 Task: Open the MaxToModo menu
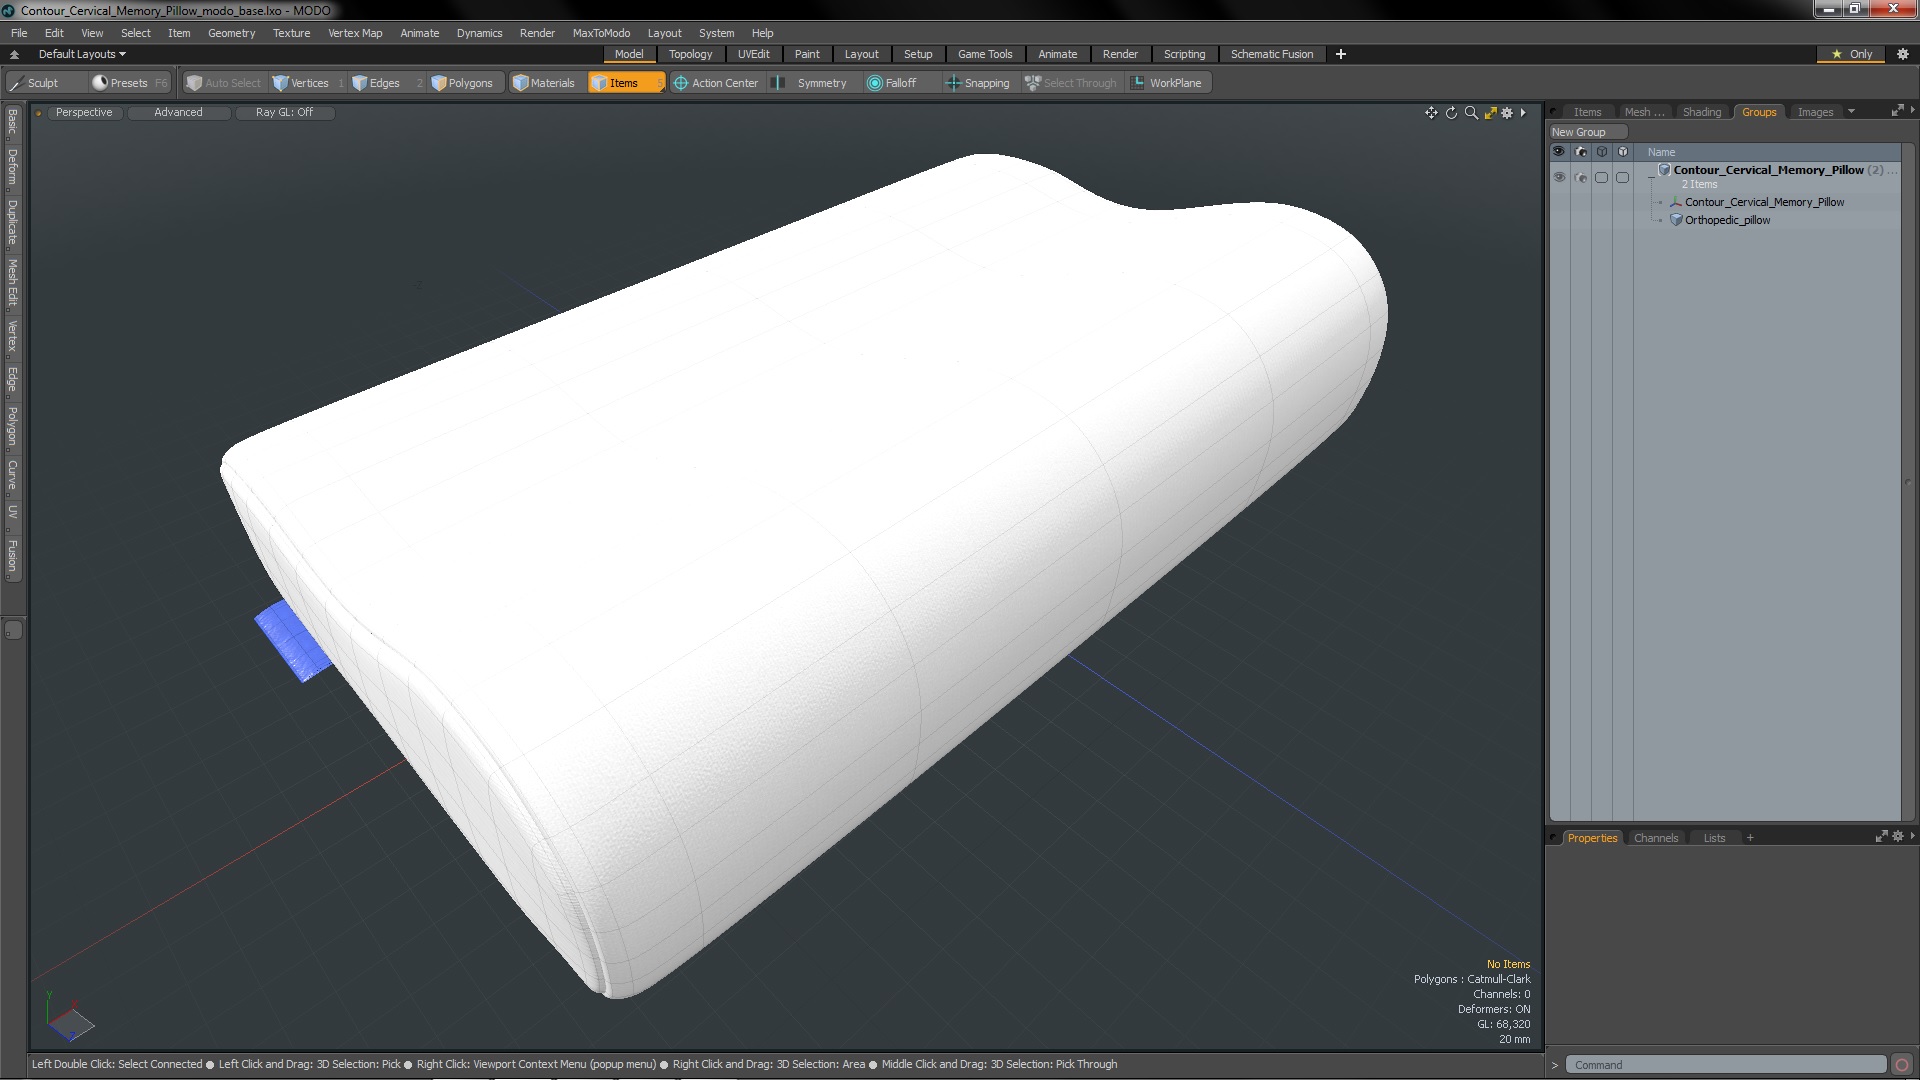coord(601,33)
